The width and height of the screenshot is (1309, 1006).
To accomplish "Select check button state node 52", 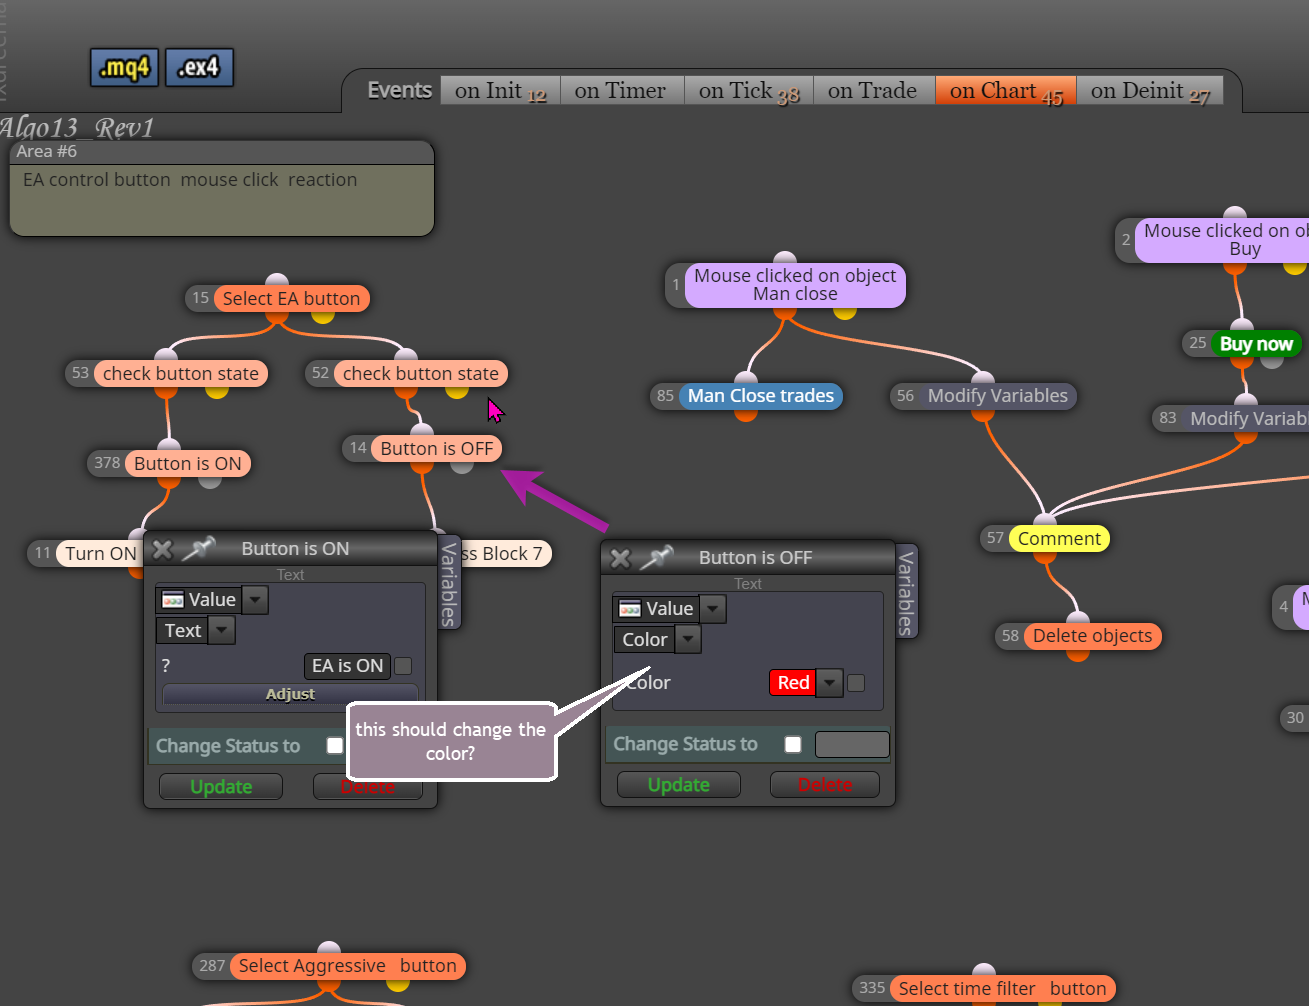I will (420, 373).
